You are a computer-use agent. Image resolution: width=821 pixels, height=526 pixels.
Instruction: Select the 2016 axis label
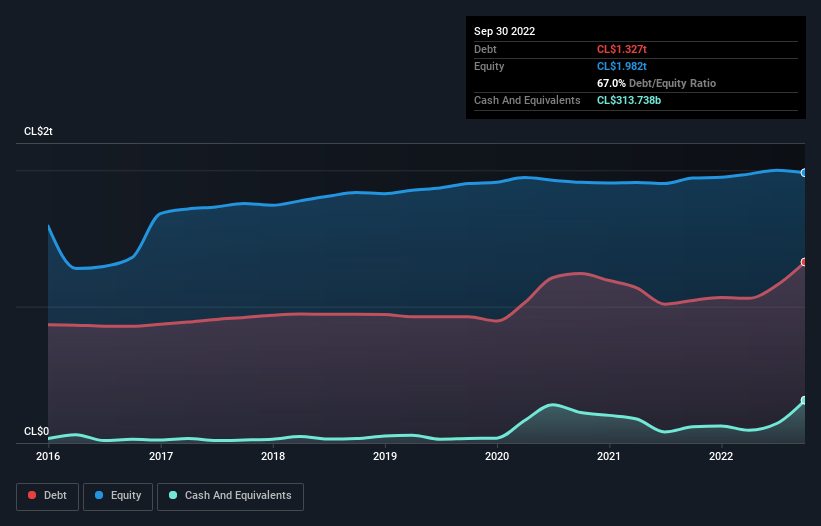[48, 456]
